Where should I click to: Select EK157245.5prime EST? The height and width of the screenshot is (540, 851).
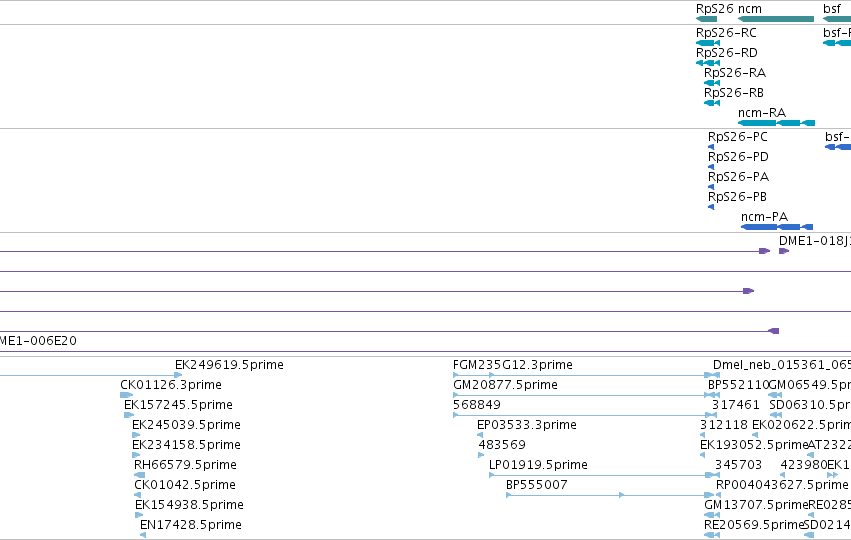tap(178, 405)
